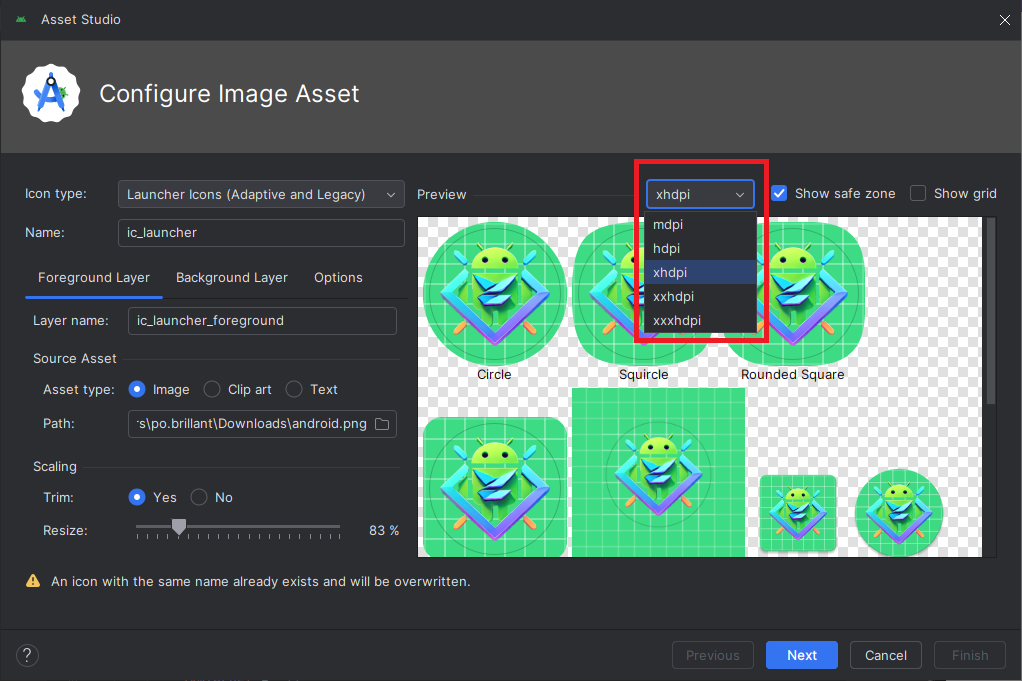Click the small legacy square icon preview
The image size is (1022, 681).
click(x=798, y=513)
